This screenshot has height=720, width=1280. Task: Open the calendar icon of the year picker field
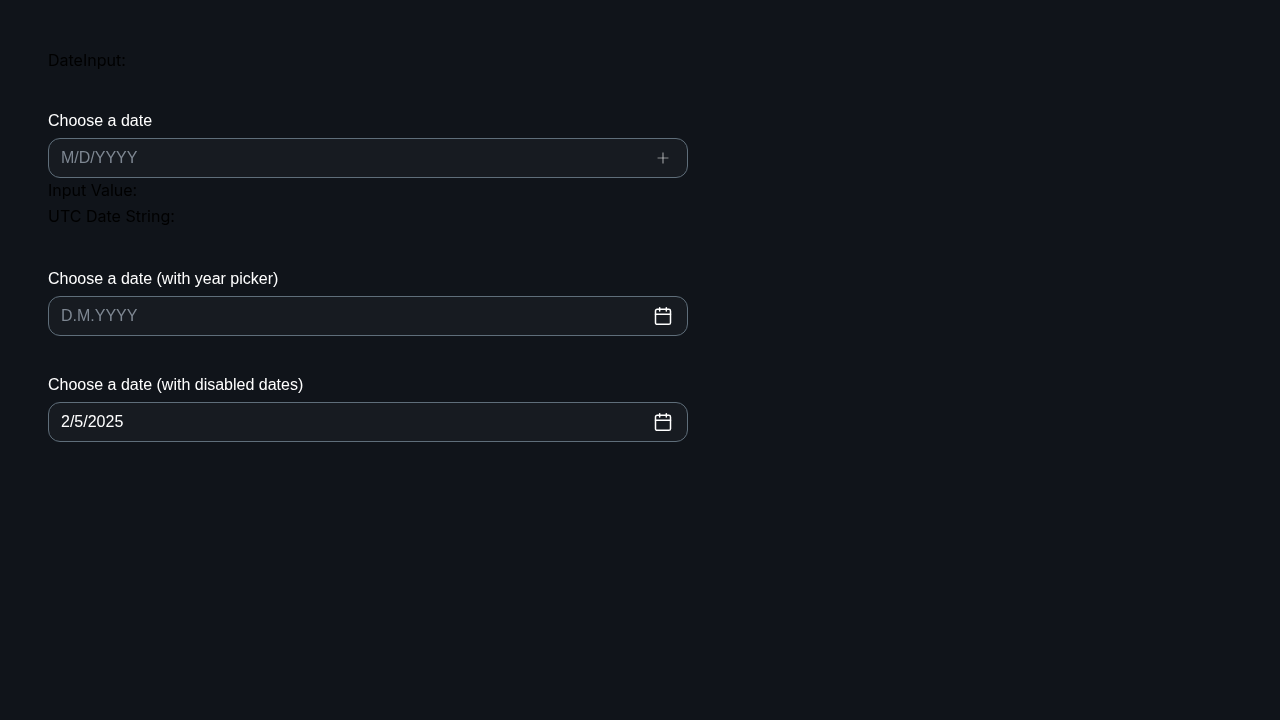click(663, 316)
